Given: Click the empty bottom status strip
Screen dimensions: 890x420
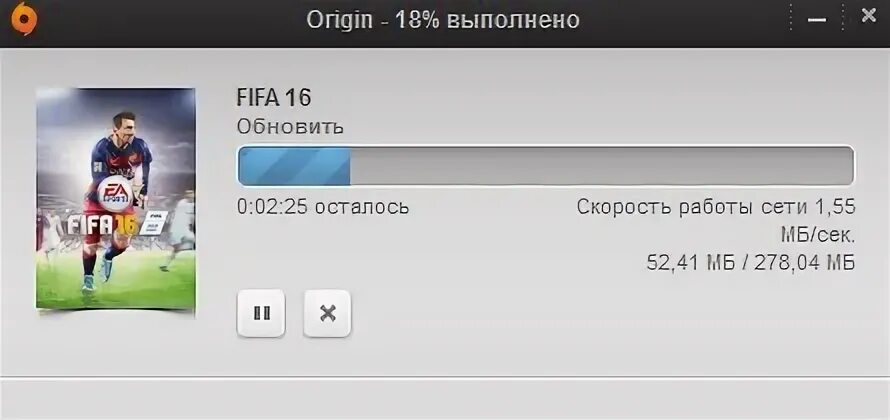Looking at the screenshot, I should [445, 399].
